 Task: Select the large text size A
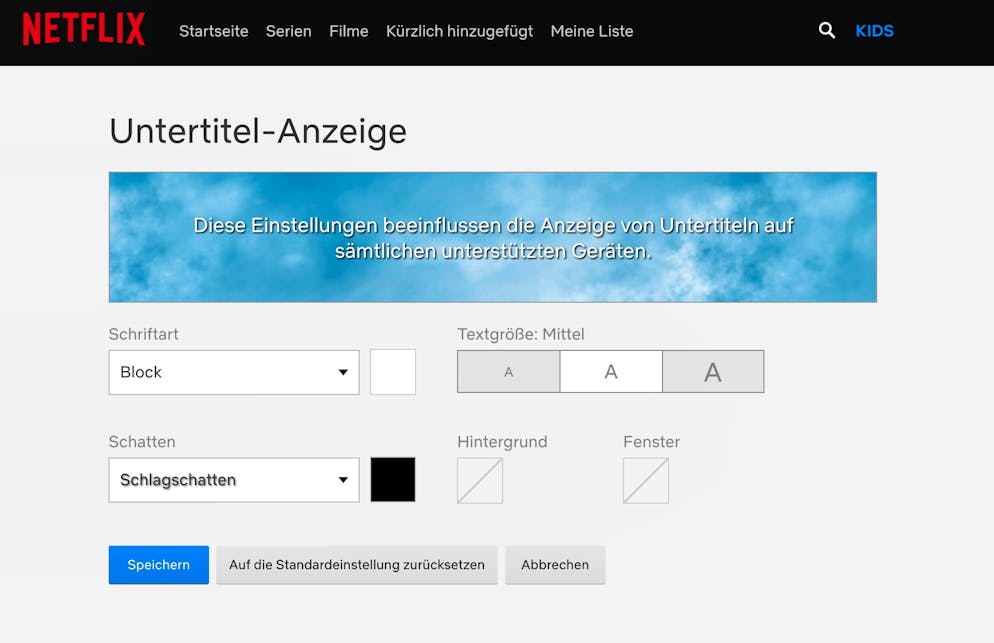[713, 372]
